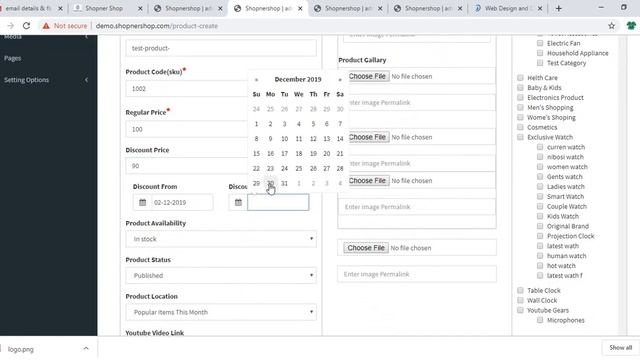Click into the Regular Price field
This screenshot has width=640, height=360.
pyautogui.click(x=188, y=129)
